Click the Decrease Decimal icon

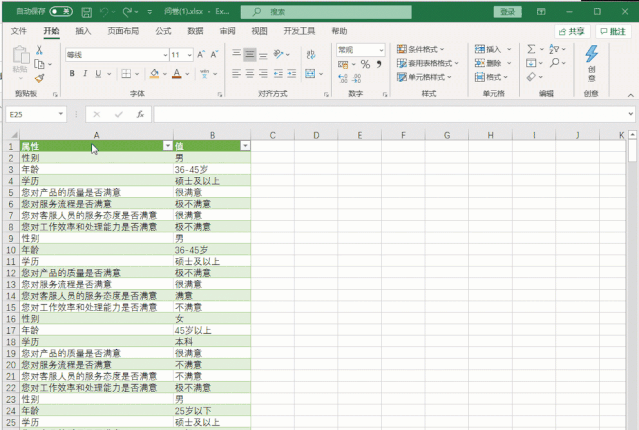[x=357, y=78]
